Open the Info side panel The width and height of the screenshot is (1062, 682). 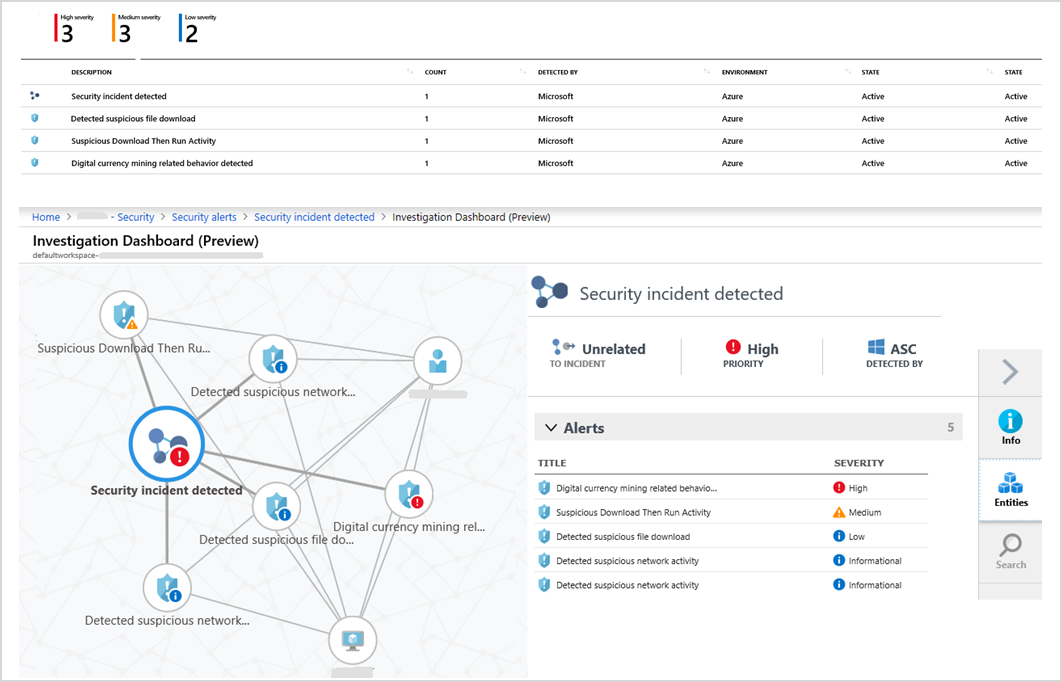[1010, 428]
